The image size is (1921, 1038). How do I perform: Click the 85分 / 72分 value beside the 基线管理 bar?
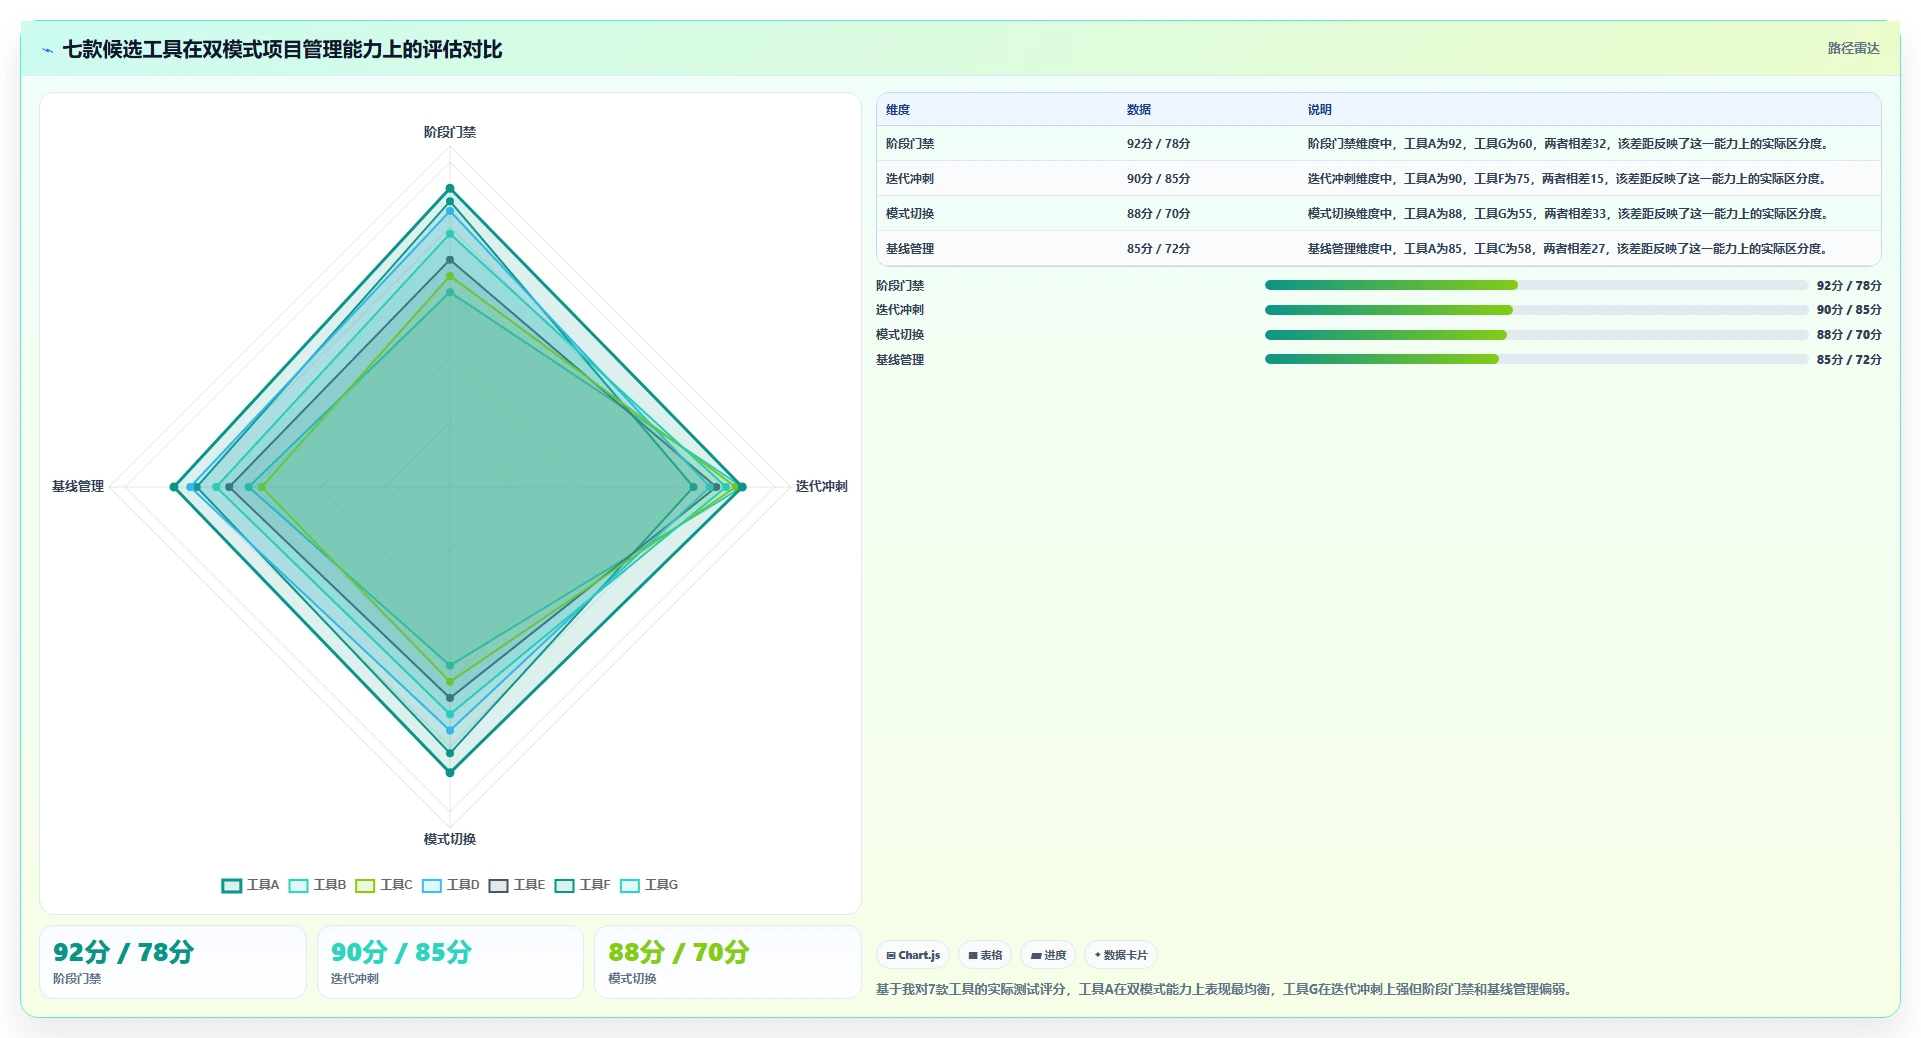point(1849,360)
